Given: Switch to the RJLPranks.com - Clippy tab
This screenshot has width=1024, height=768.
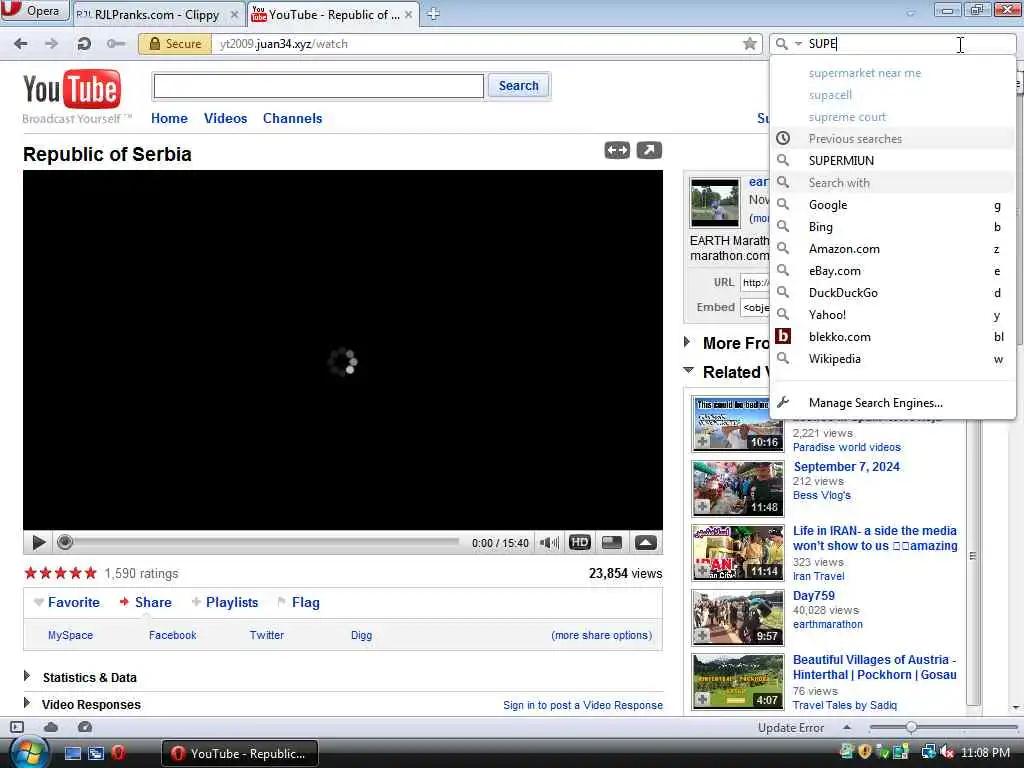Looking at the screenshot, I should [x=157, y=14].
